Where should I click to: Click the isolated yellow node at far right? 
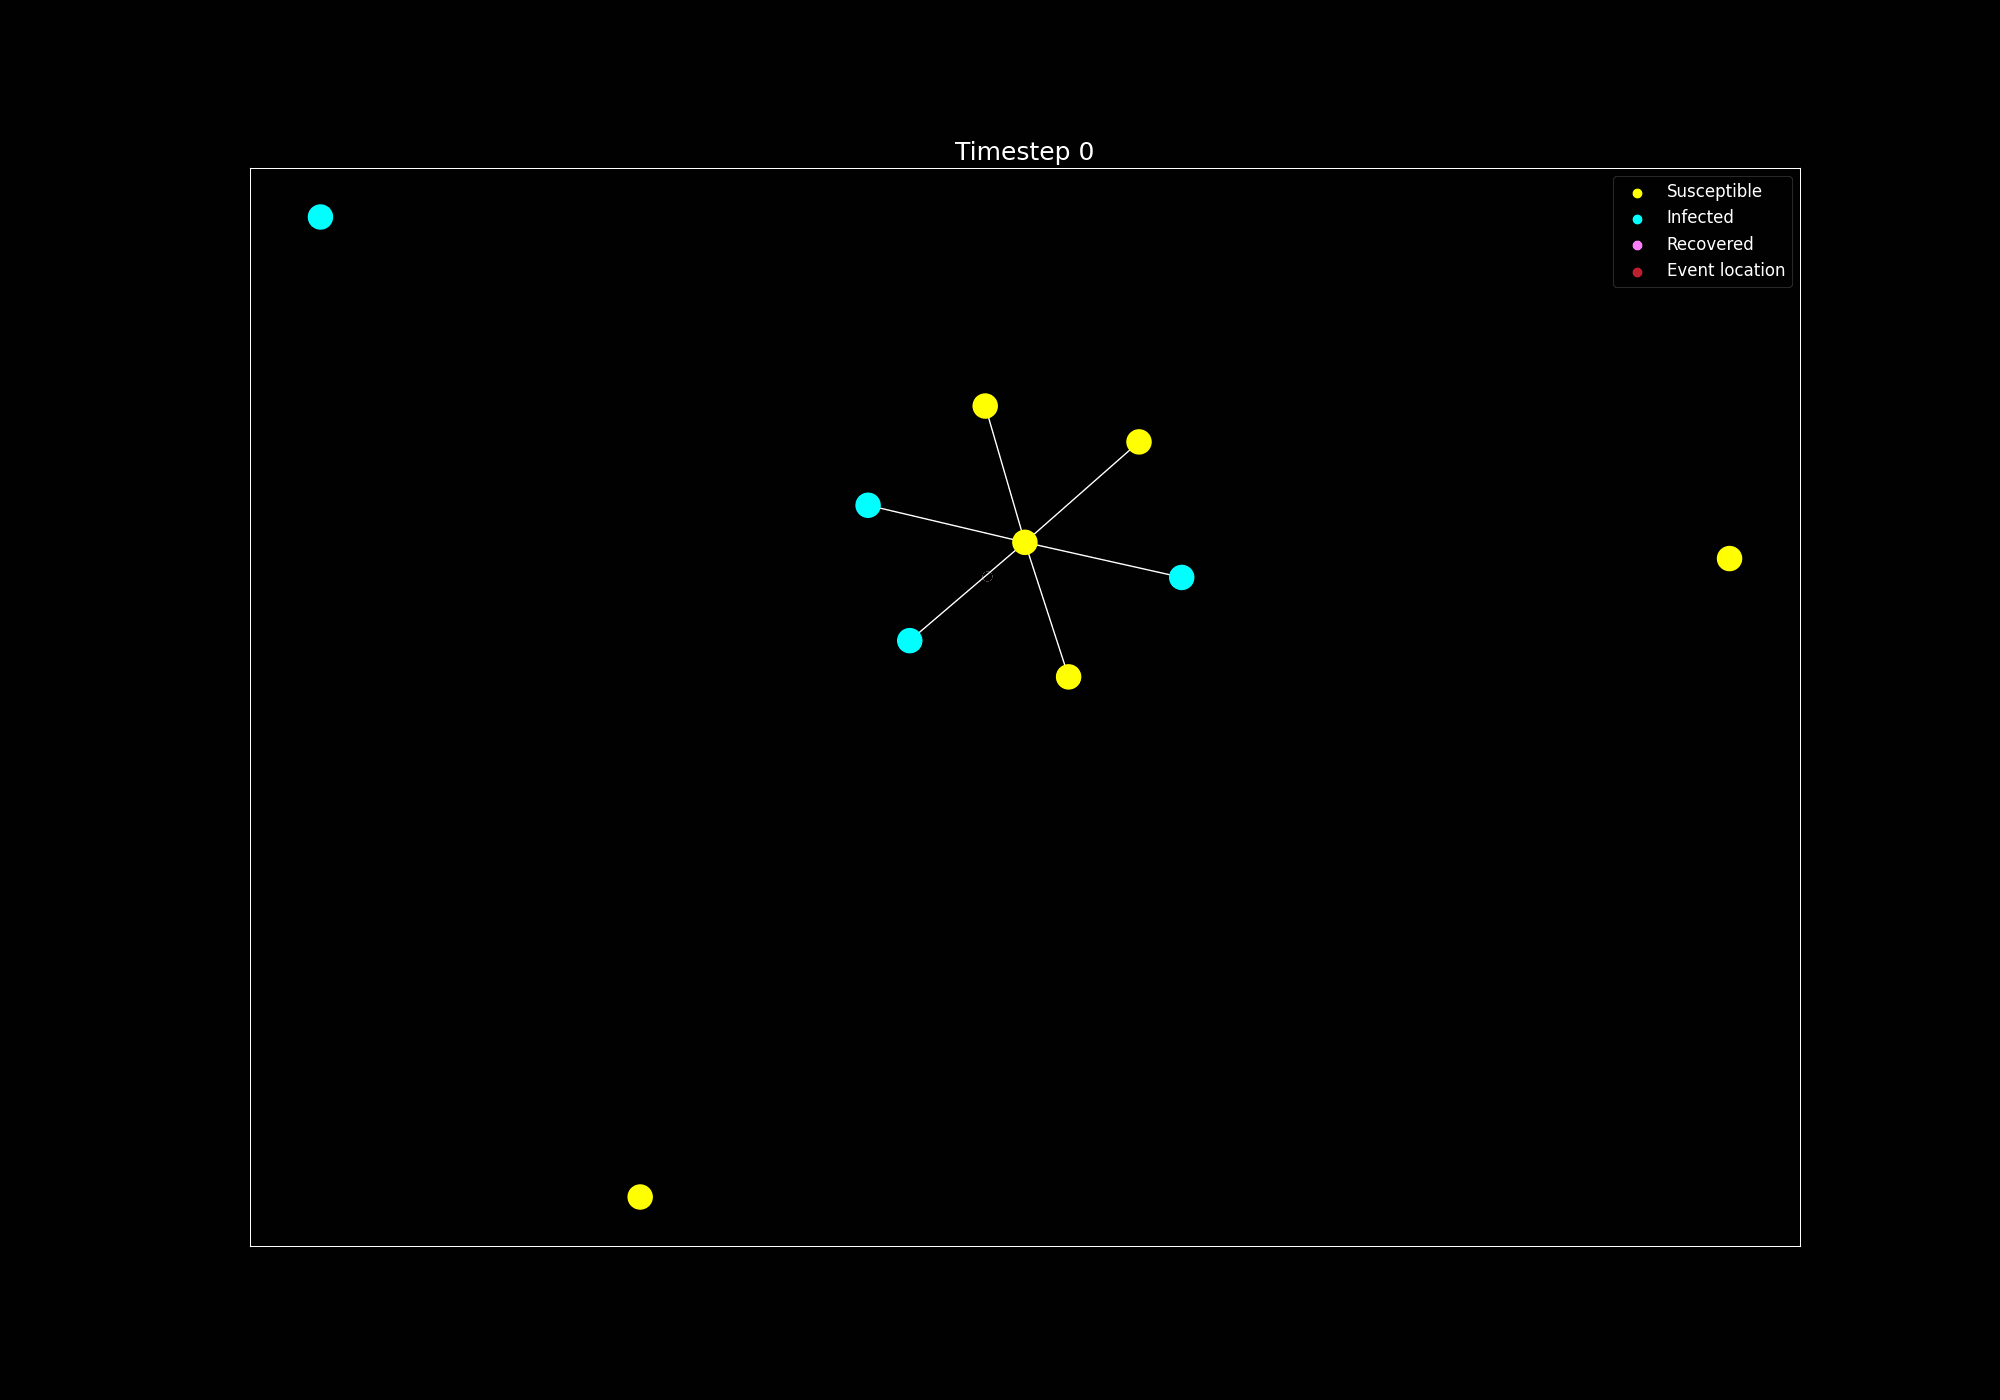click(1729, 558)
